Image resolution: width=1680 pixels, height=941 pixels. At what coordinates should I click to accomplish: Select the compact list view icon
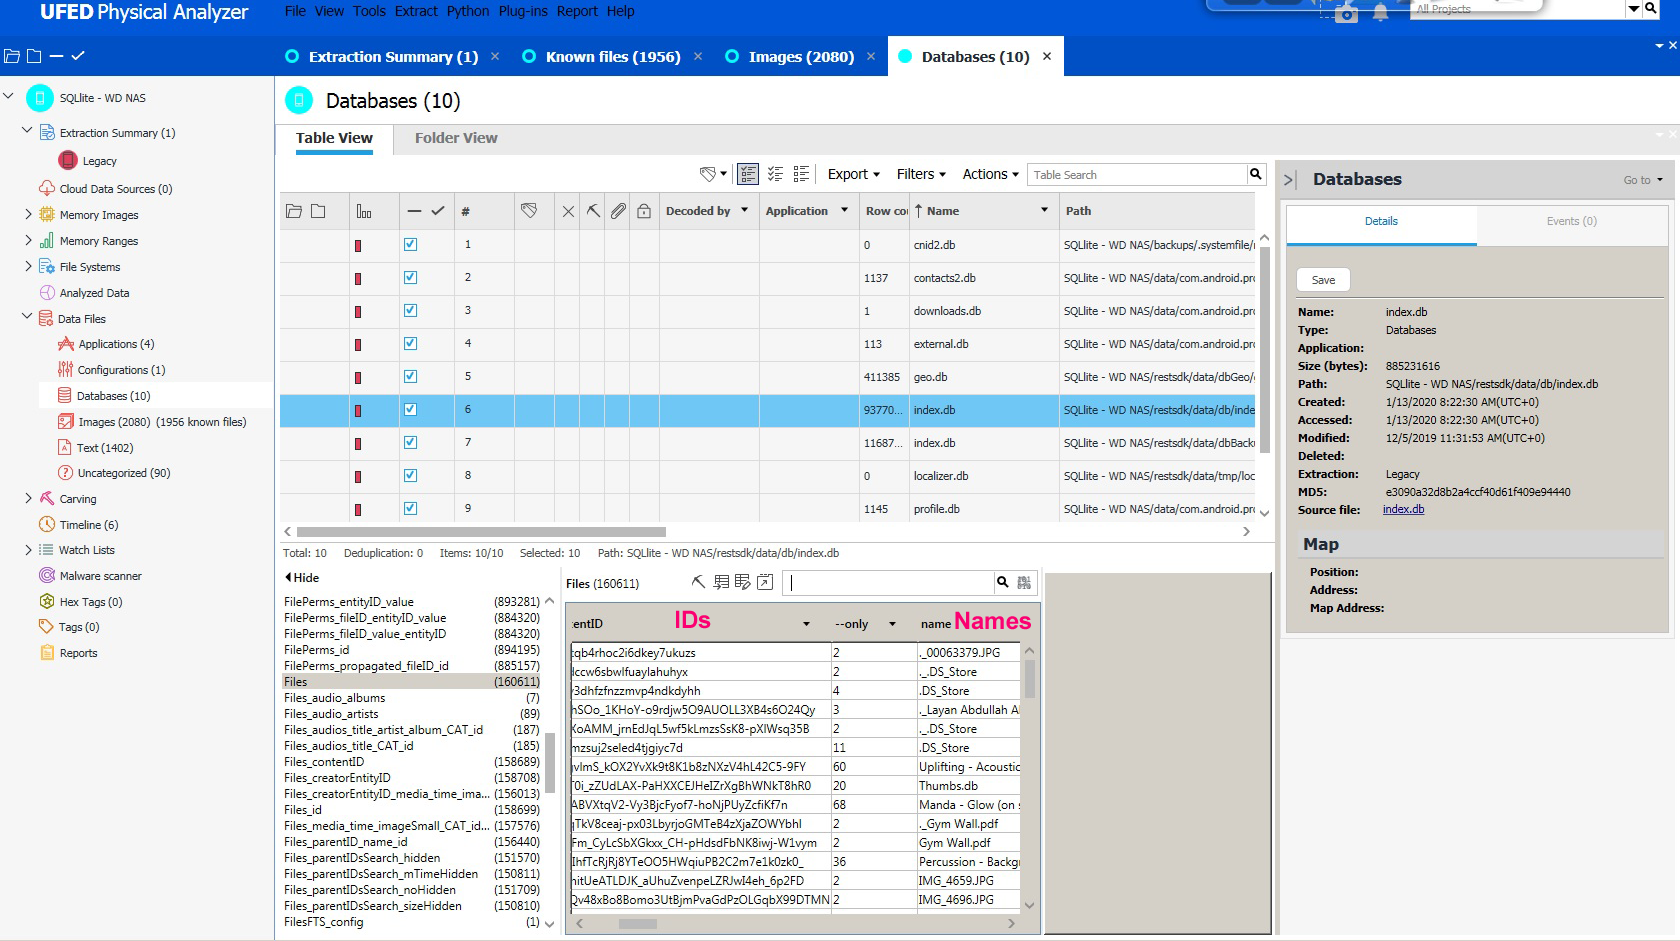click(x=801, y=174)
